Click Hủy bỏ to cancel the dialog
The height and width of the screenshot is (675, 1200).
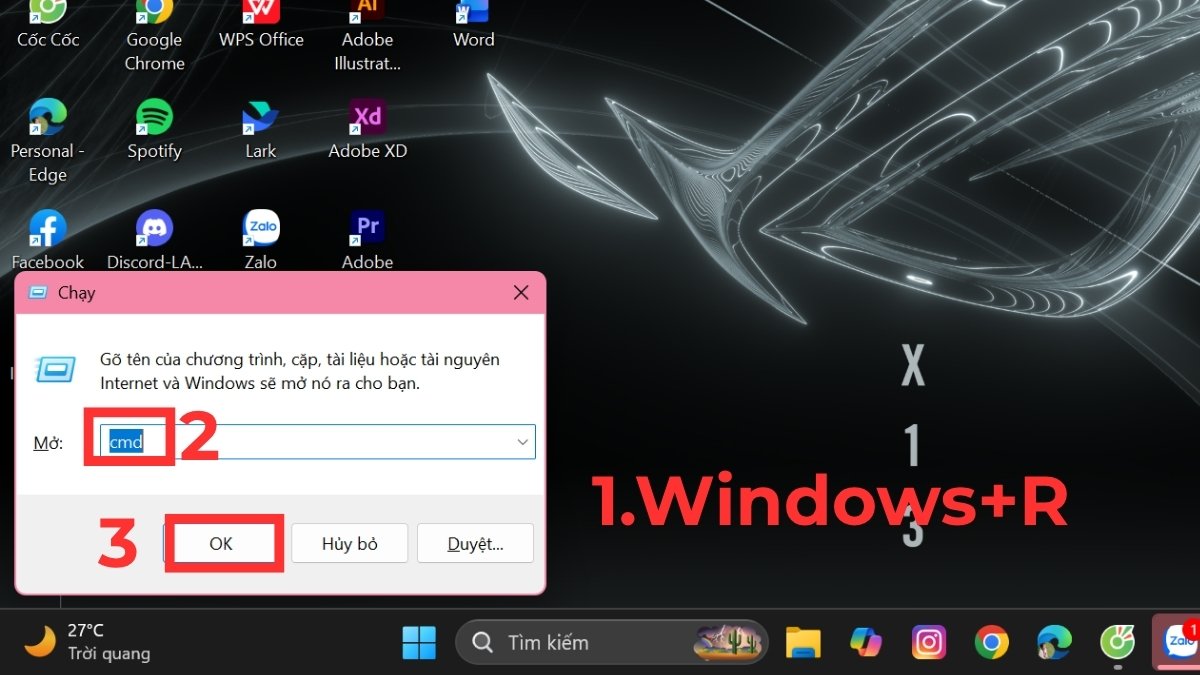point(349,543)
